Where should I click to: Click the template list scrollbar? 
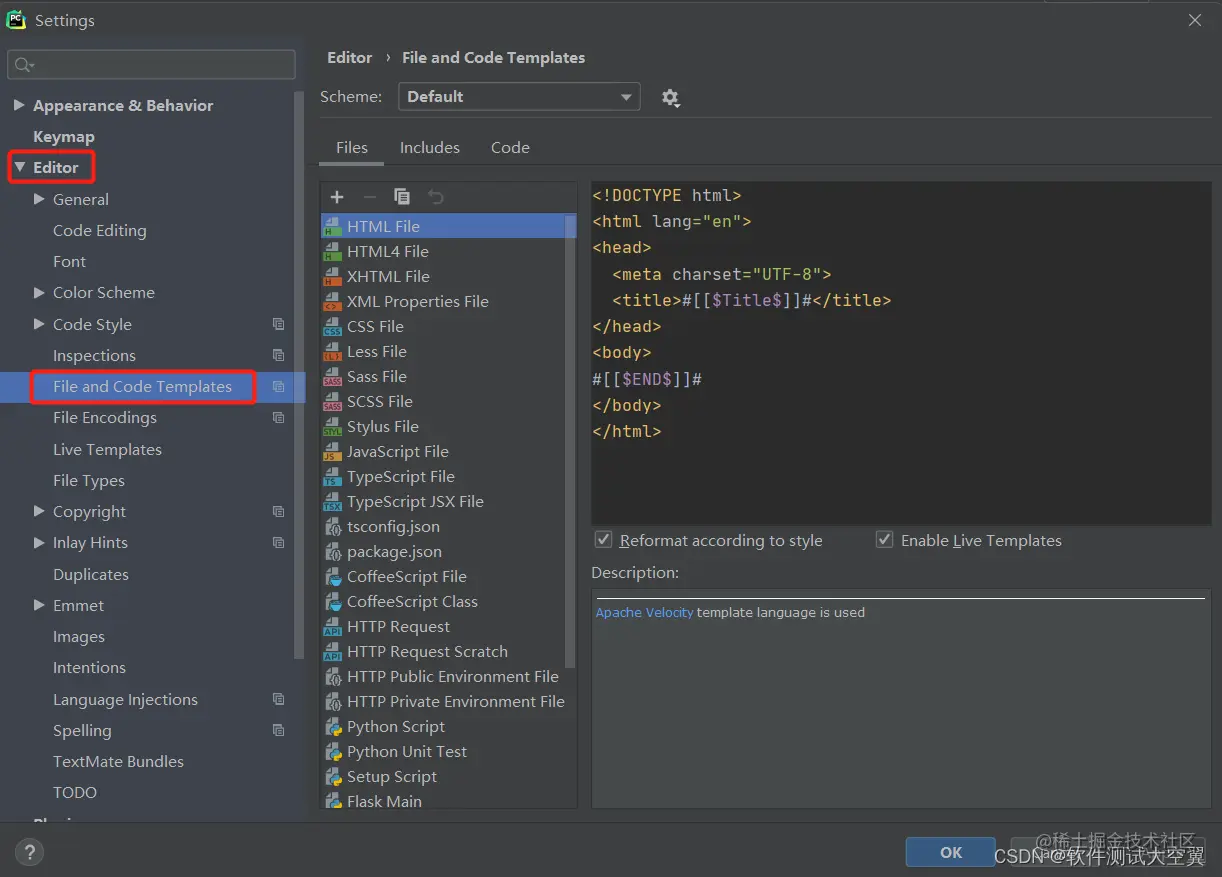[x=571, y=440]
